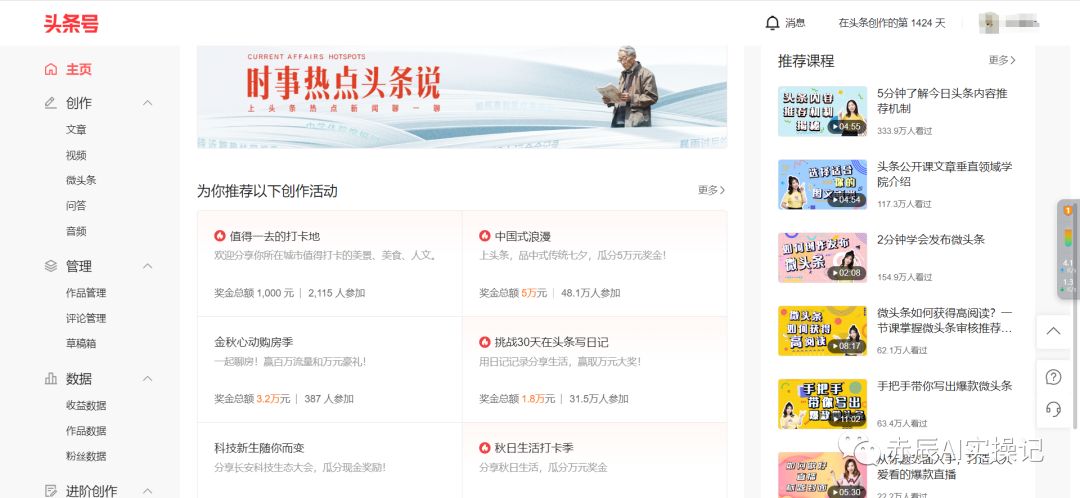
Task: Collapse the 进阶创作 menu section
Action: [x=147, y=490]
